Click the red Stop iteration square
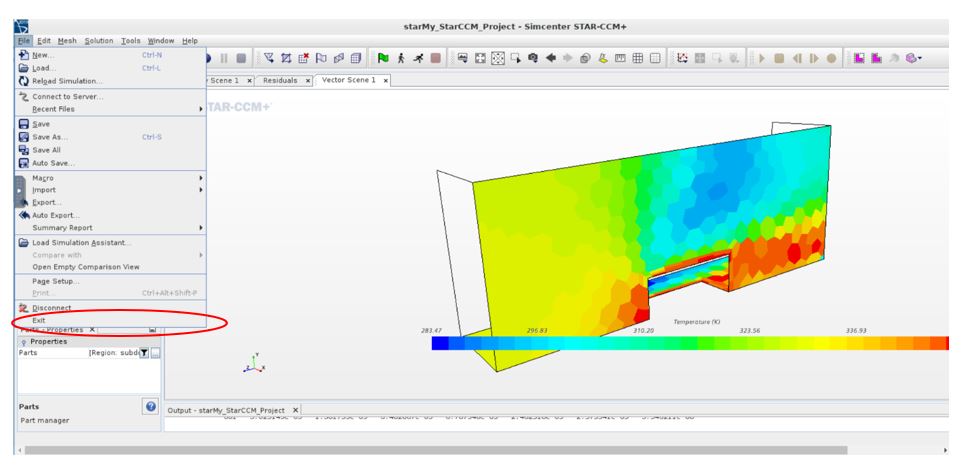The width and height of the screenshot is (969, 468). tap(436, 58)
